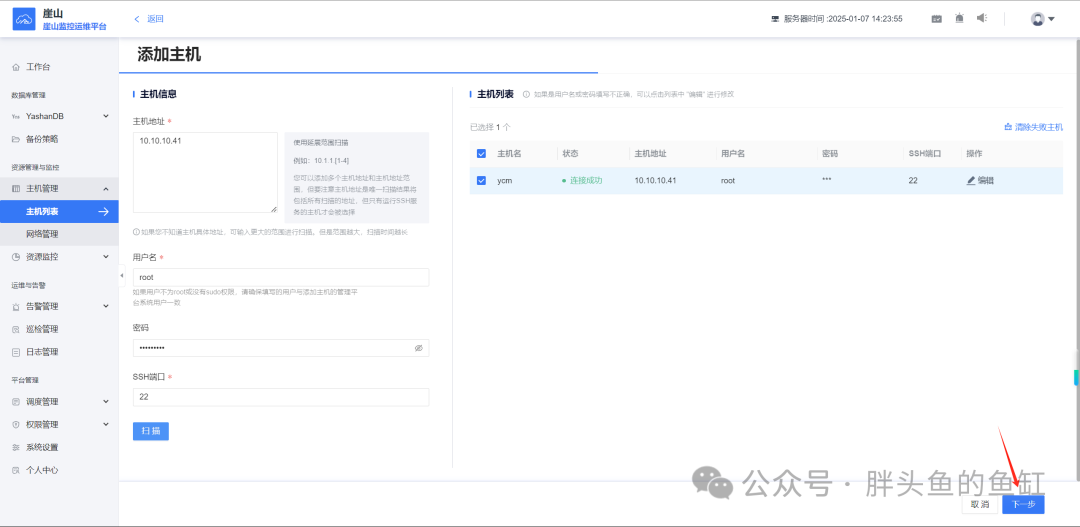
Task: Open the user avatar menu
Action: point(1043,19)
